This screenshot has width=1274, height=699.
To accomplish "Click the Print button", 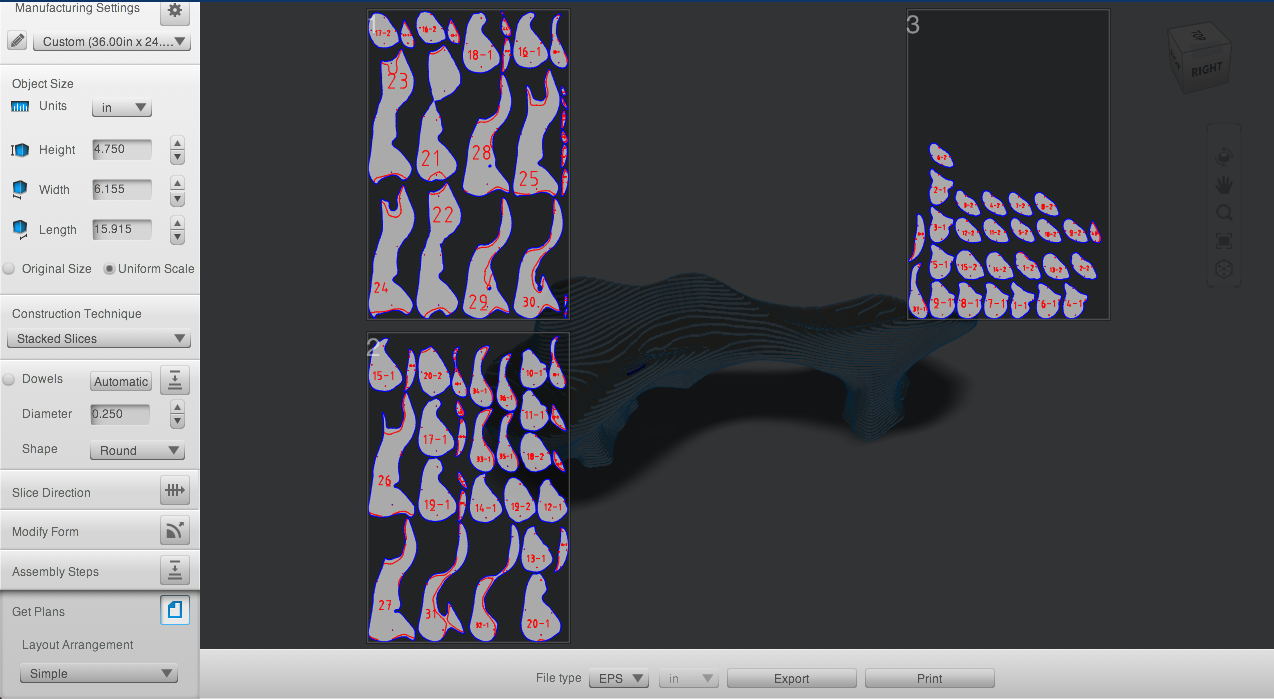I will [929, 678].
